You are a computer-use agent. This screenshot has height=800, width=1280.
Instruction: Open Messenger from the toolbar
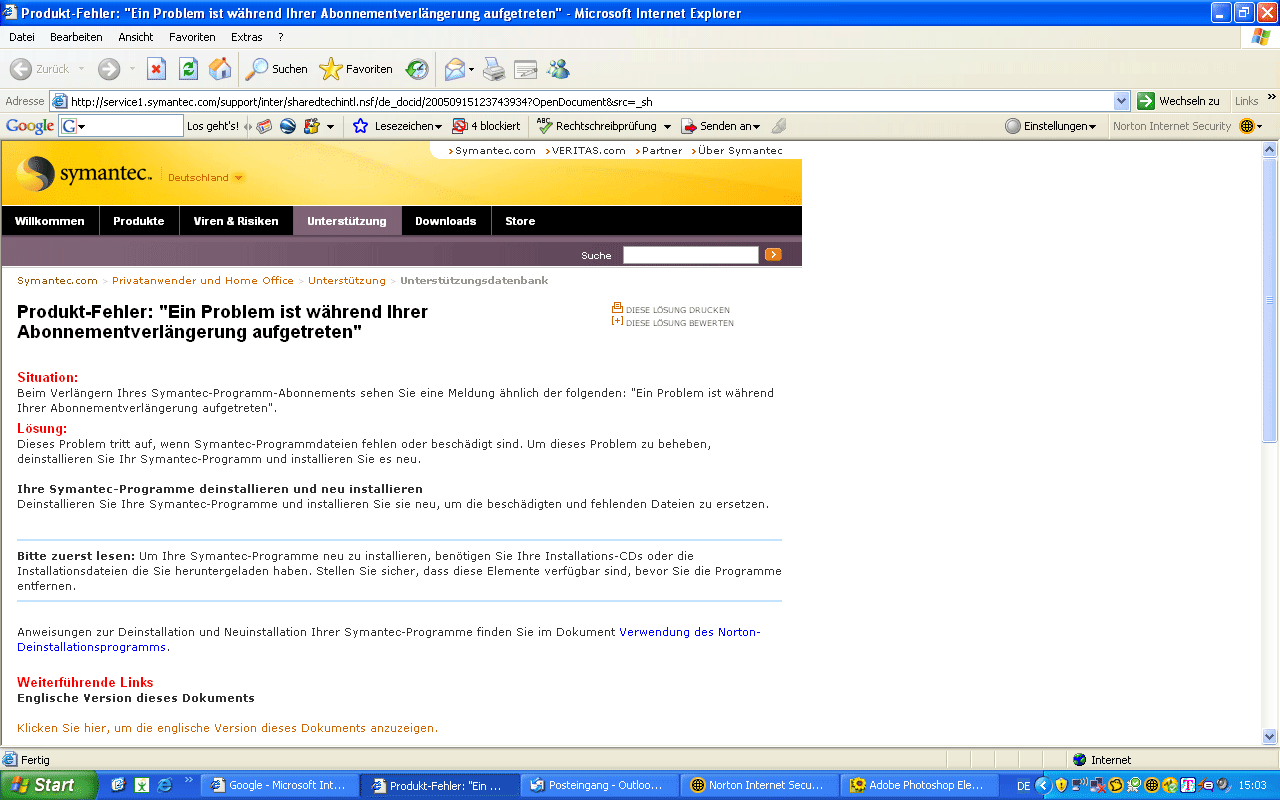tap(558, 69)
